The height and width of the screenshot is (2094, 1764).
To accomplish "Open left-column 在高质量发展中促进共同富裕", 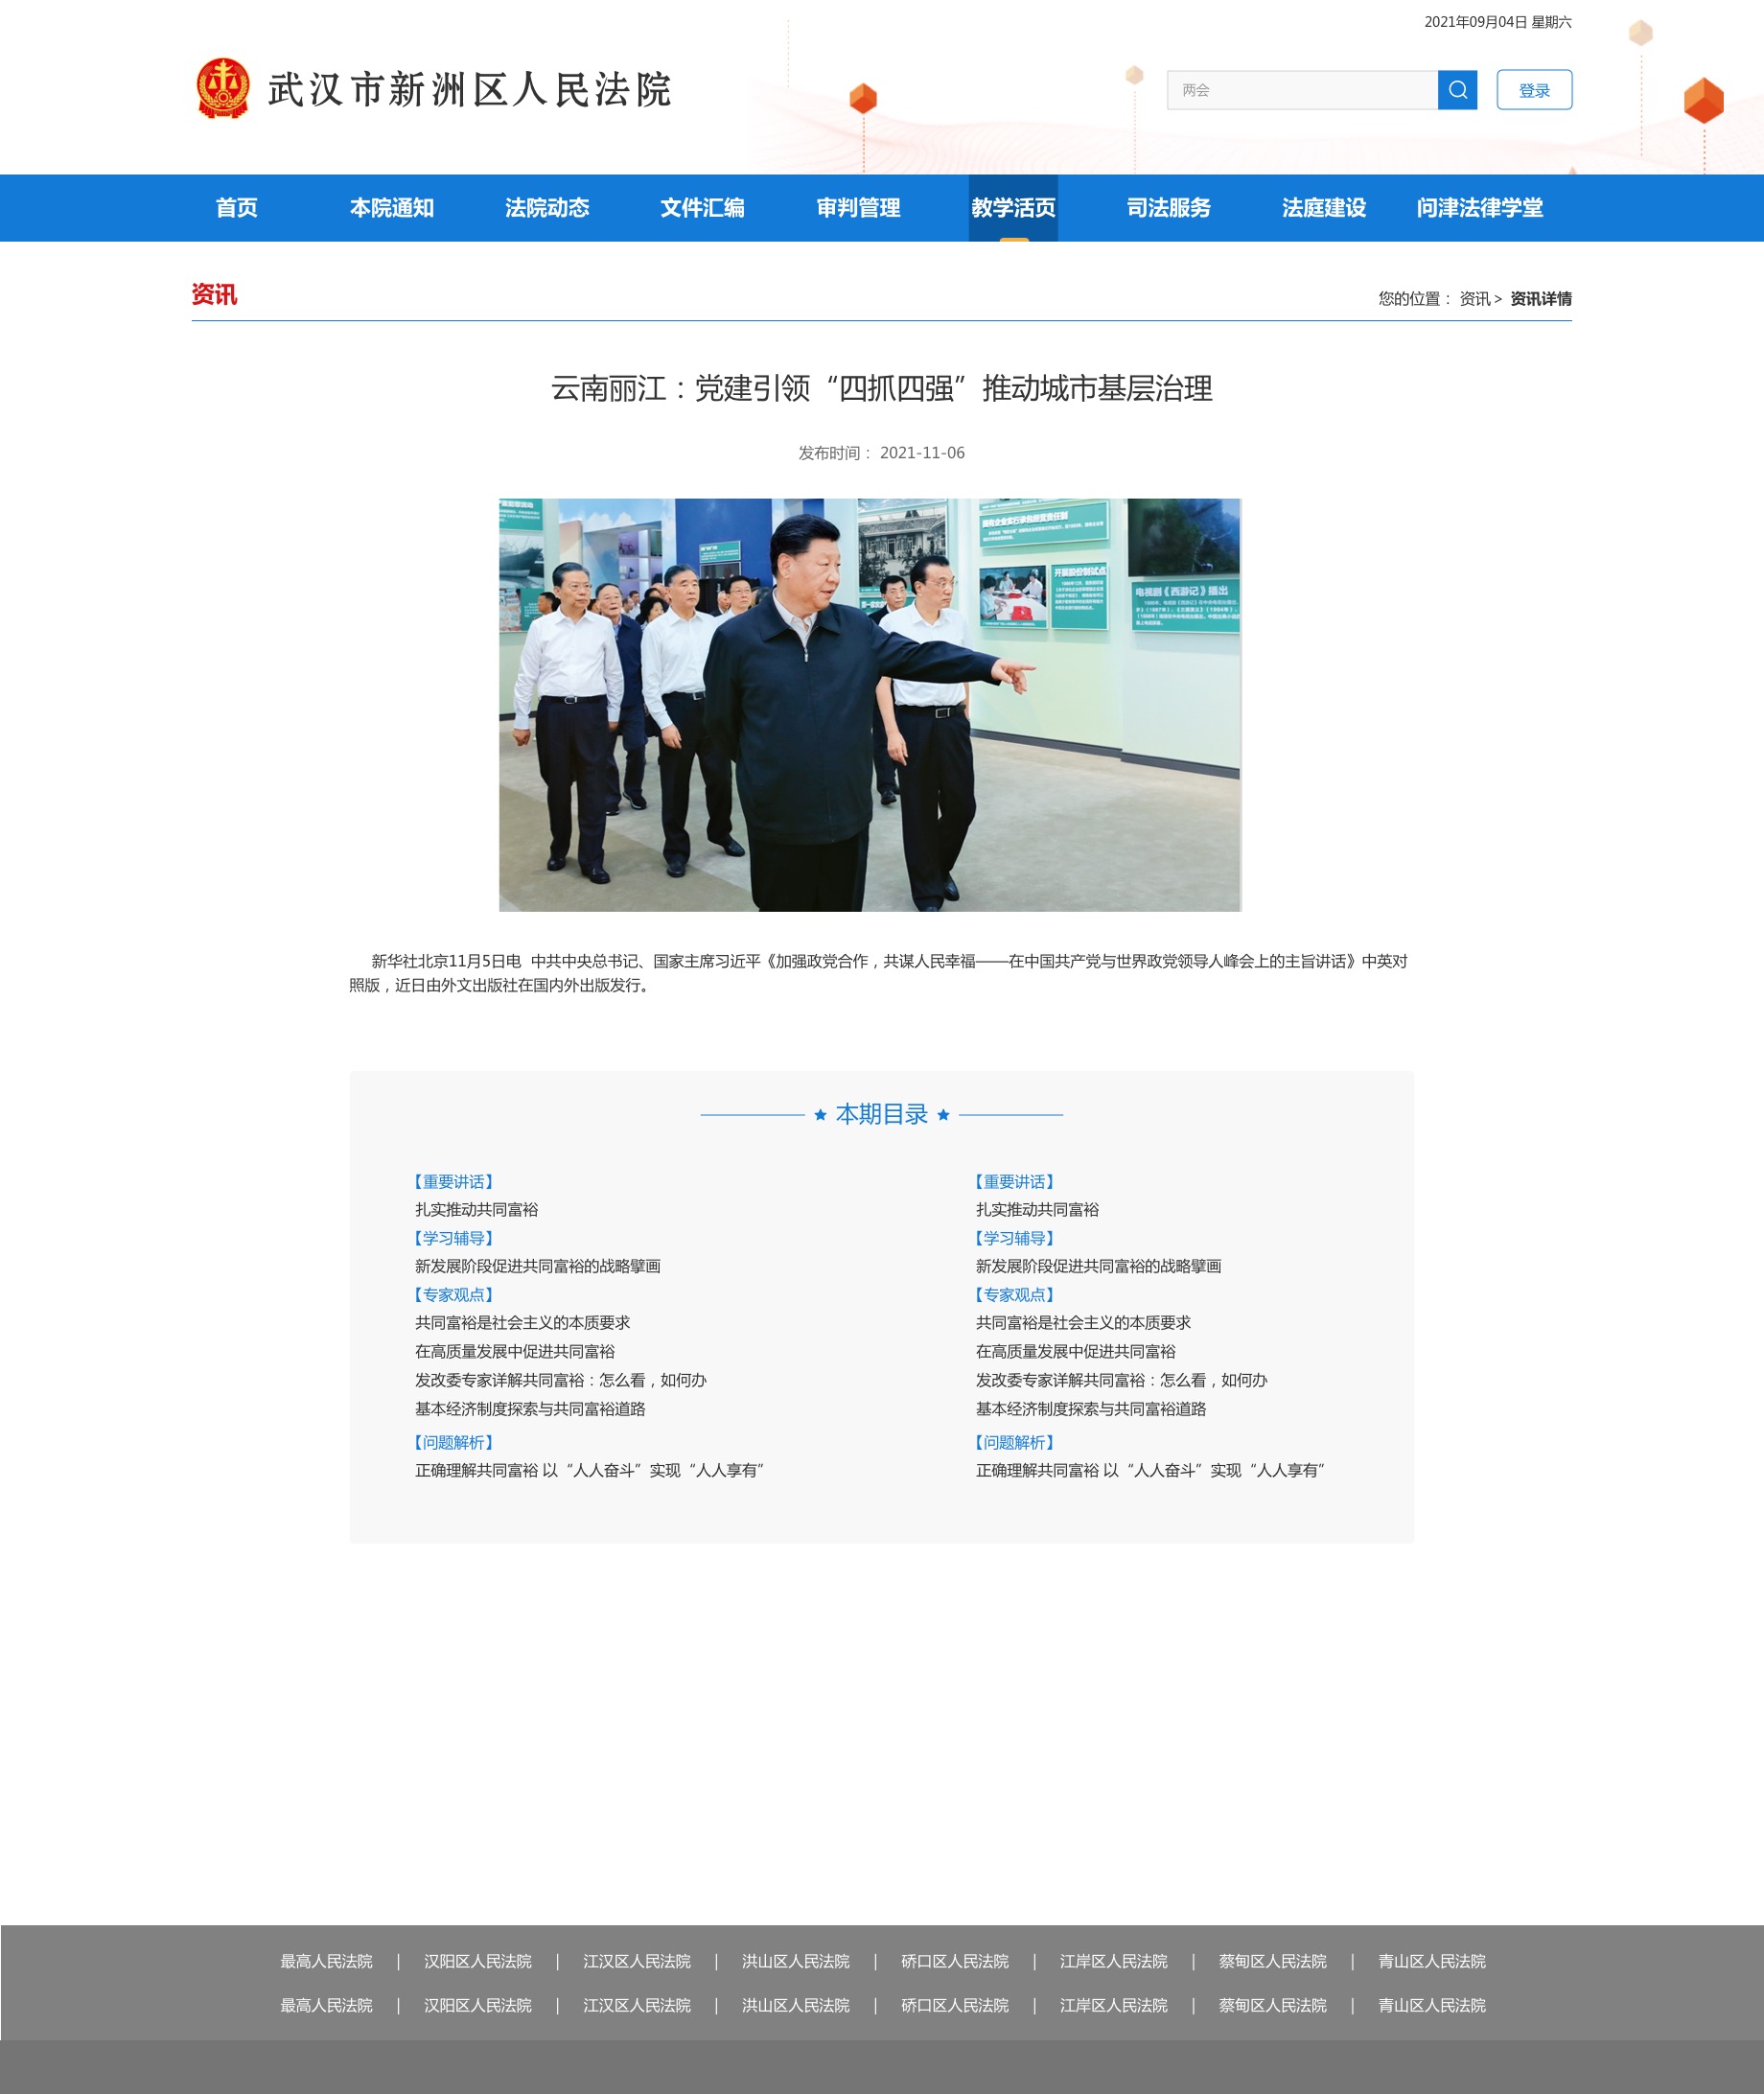I will (x=515, y=1352).
